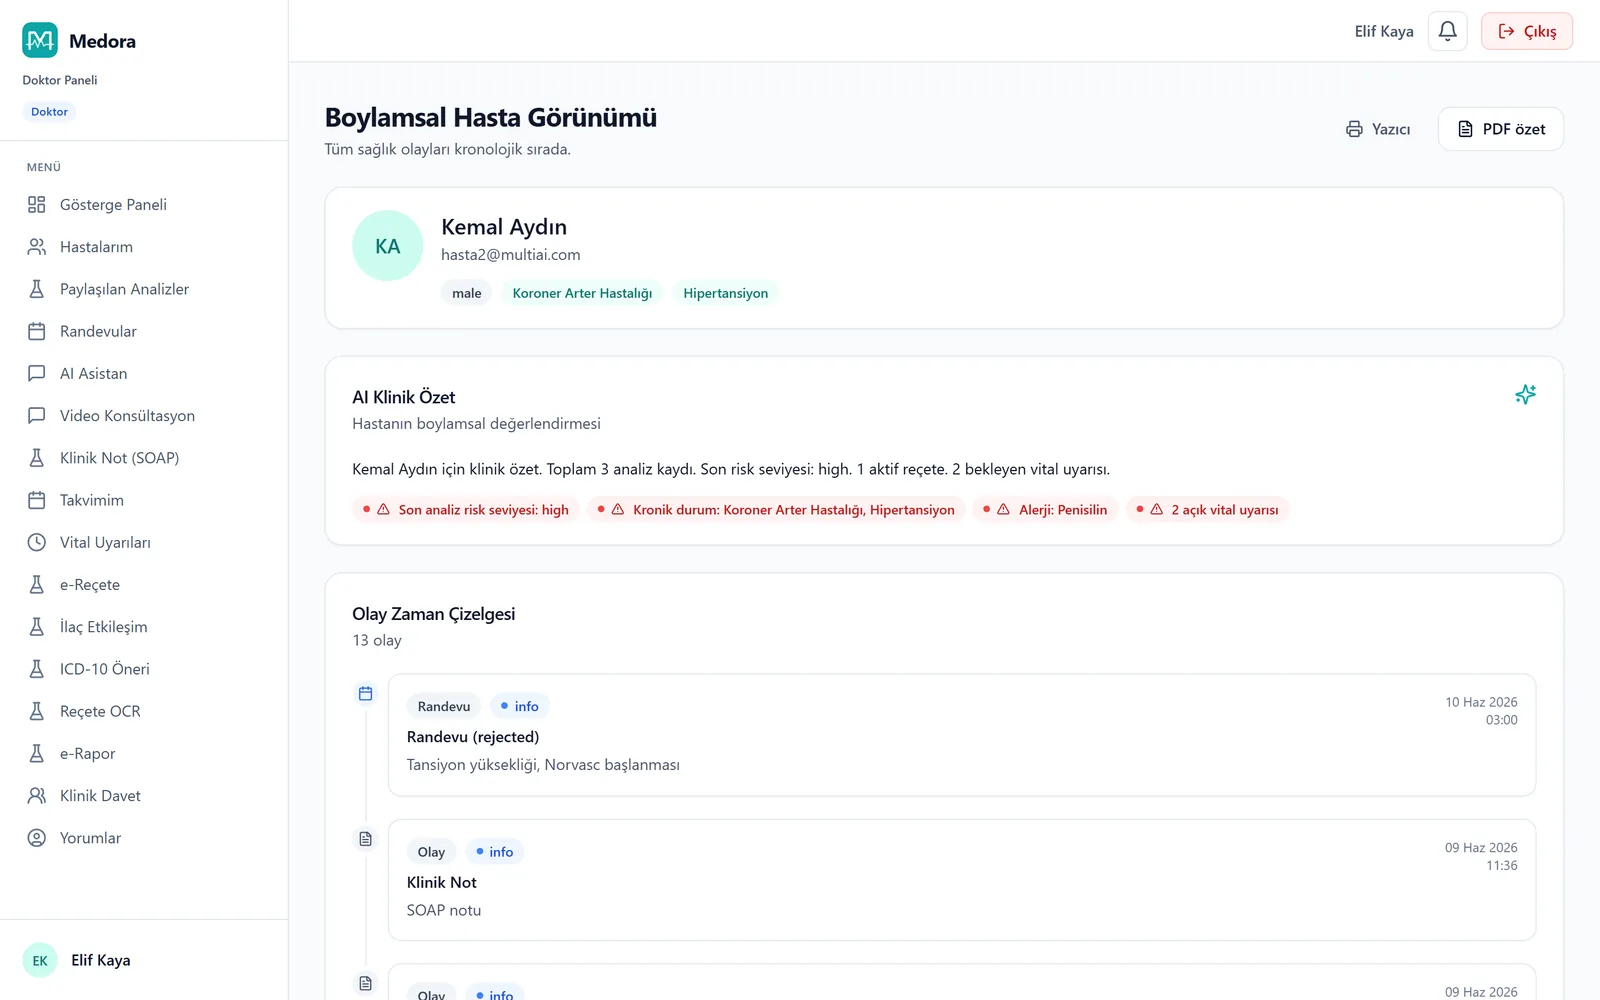The height and width of the screenshot is (1000, 1600).
Task: Click the AI Asistan chat icon
Action: (x=37, y=374)
